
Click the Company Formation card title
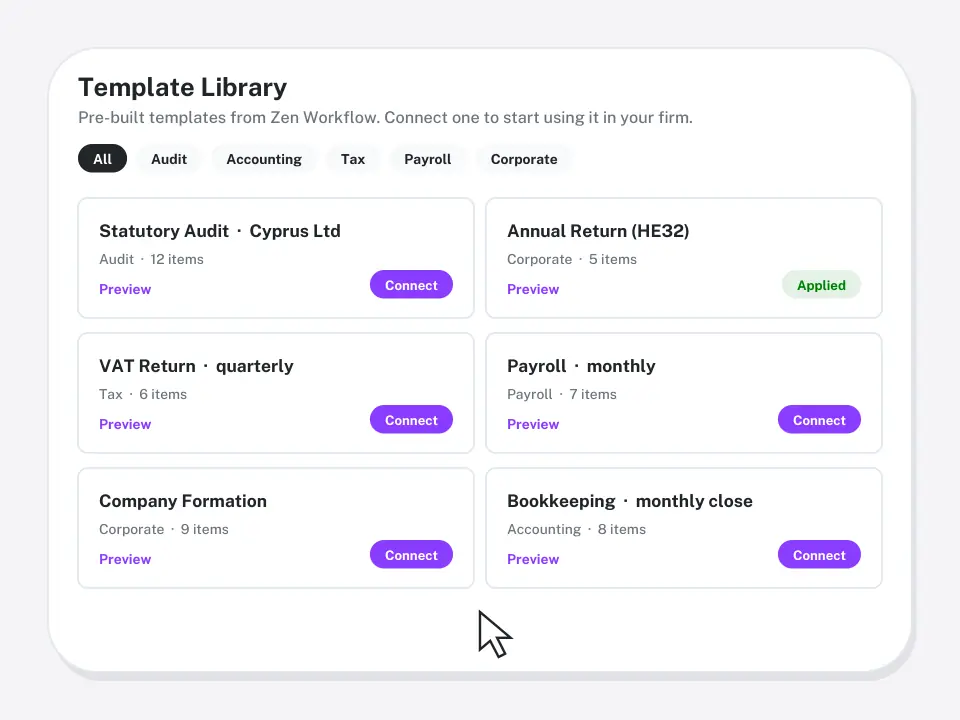point(183,501)
